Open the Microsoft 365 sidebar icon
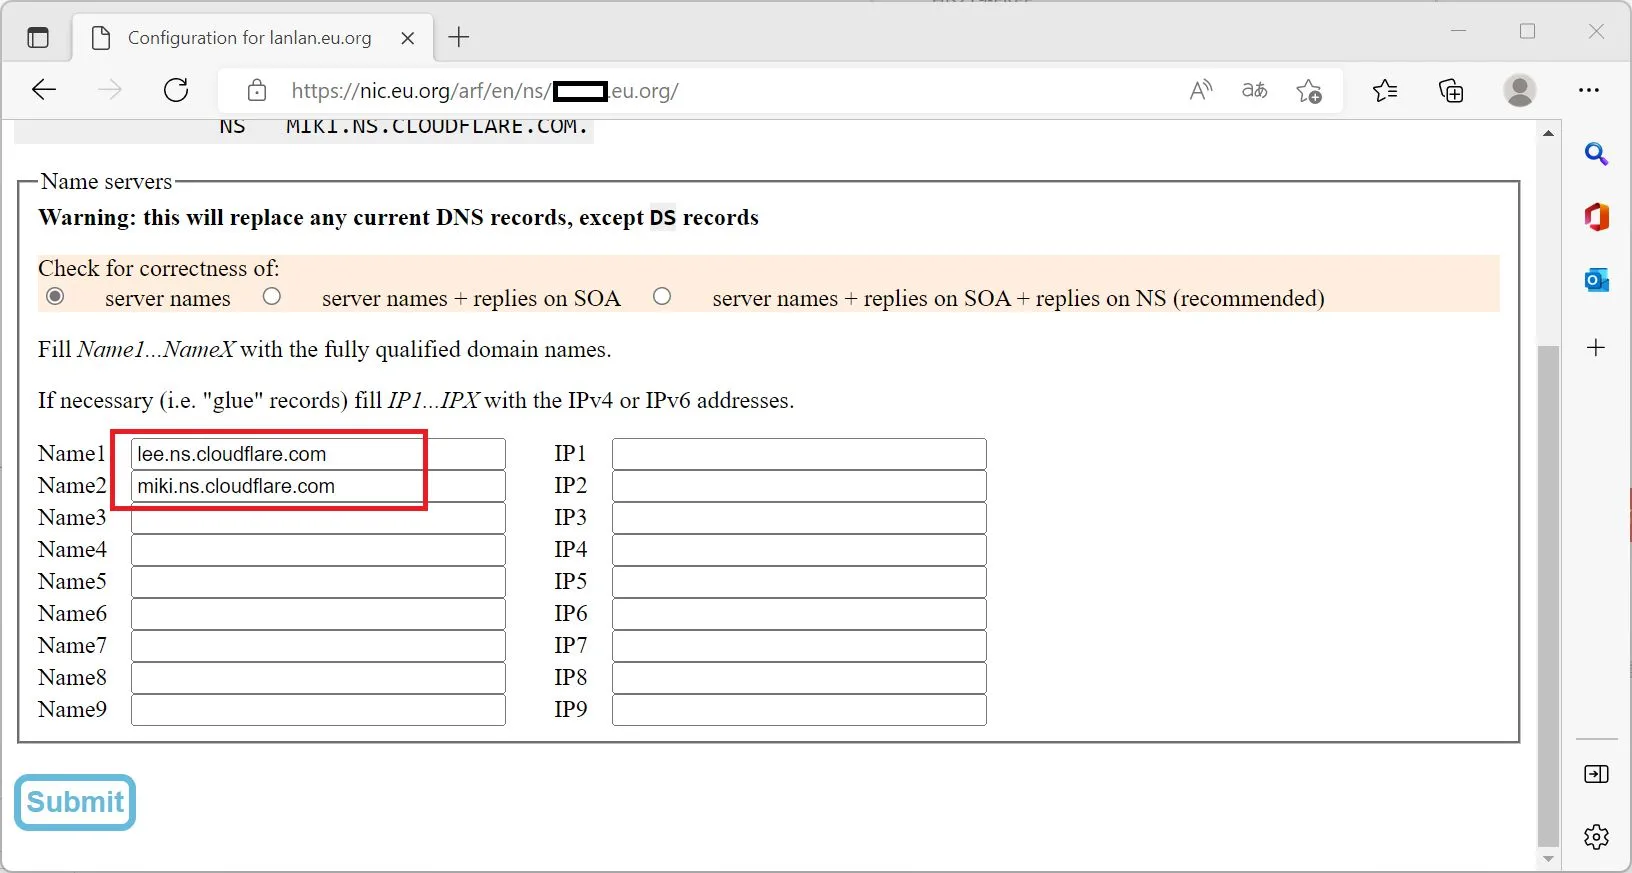This screenshot has width=1632, height=873. pyautogui.click(x=1596, y=217)
